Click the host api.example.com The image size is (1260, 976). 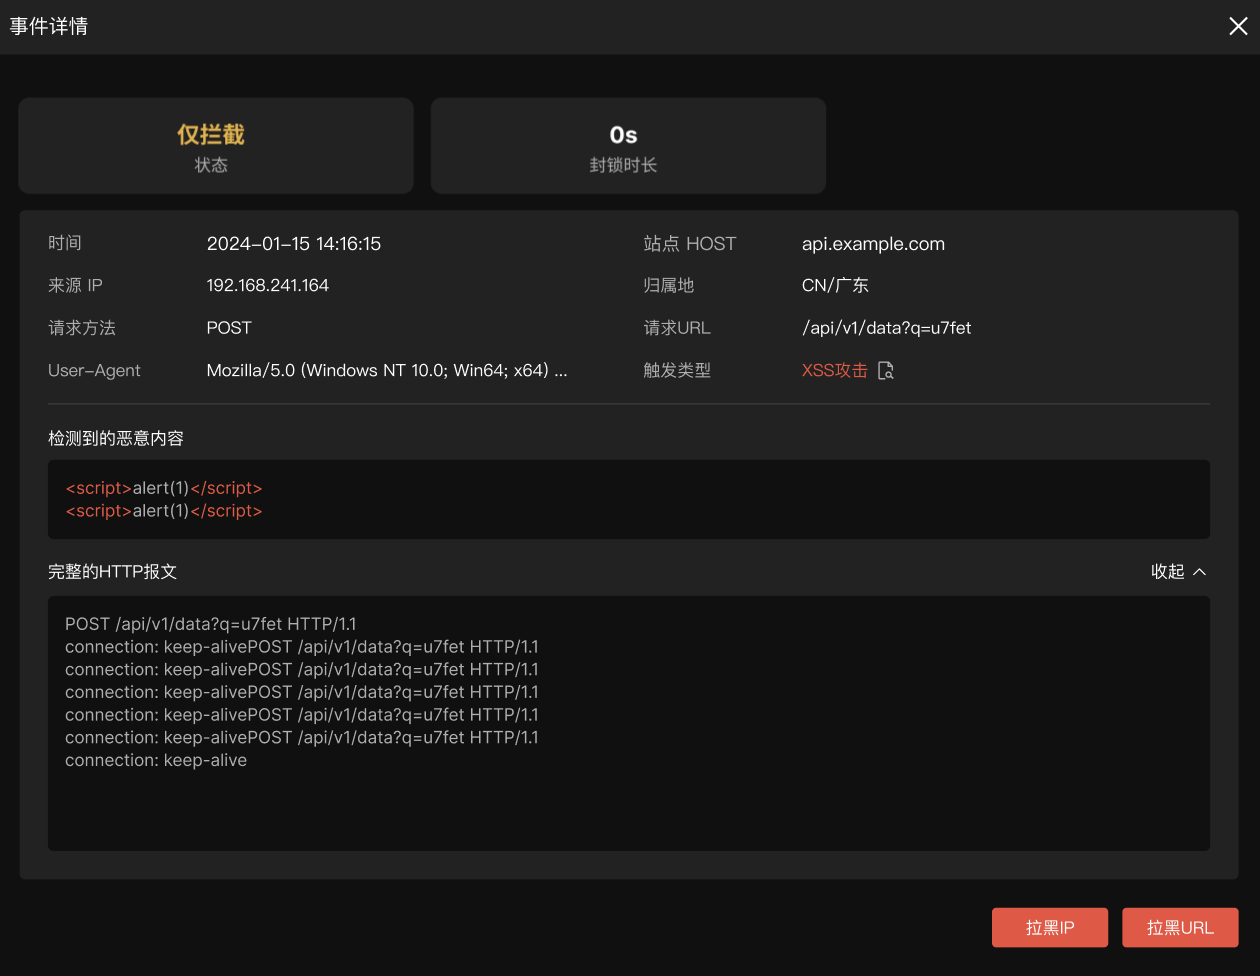click(873, 244)
